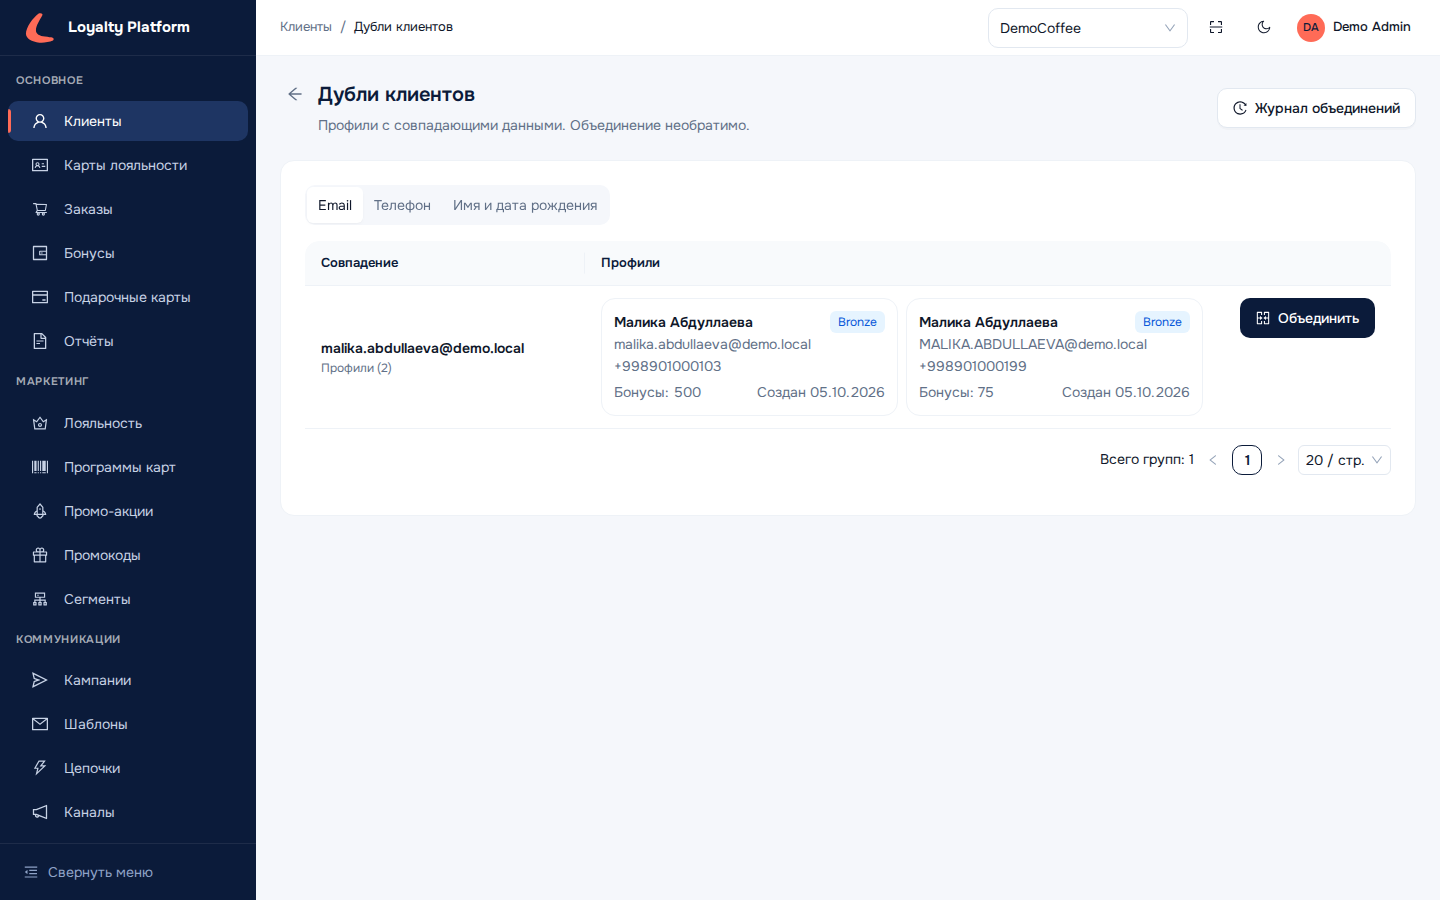Click the Сегменты sidebar icon
Screen dimensions: 1440x900
[x=40, y=599]
